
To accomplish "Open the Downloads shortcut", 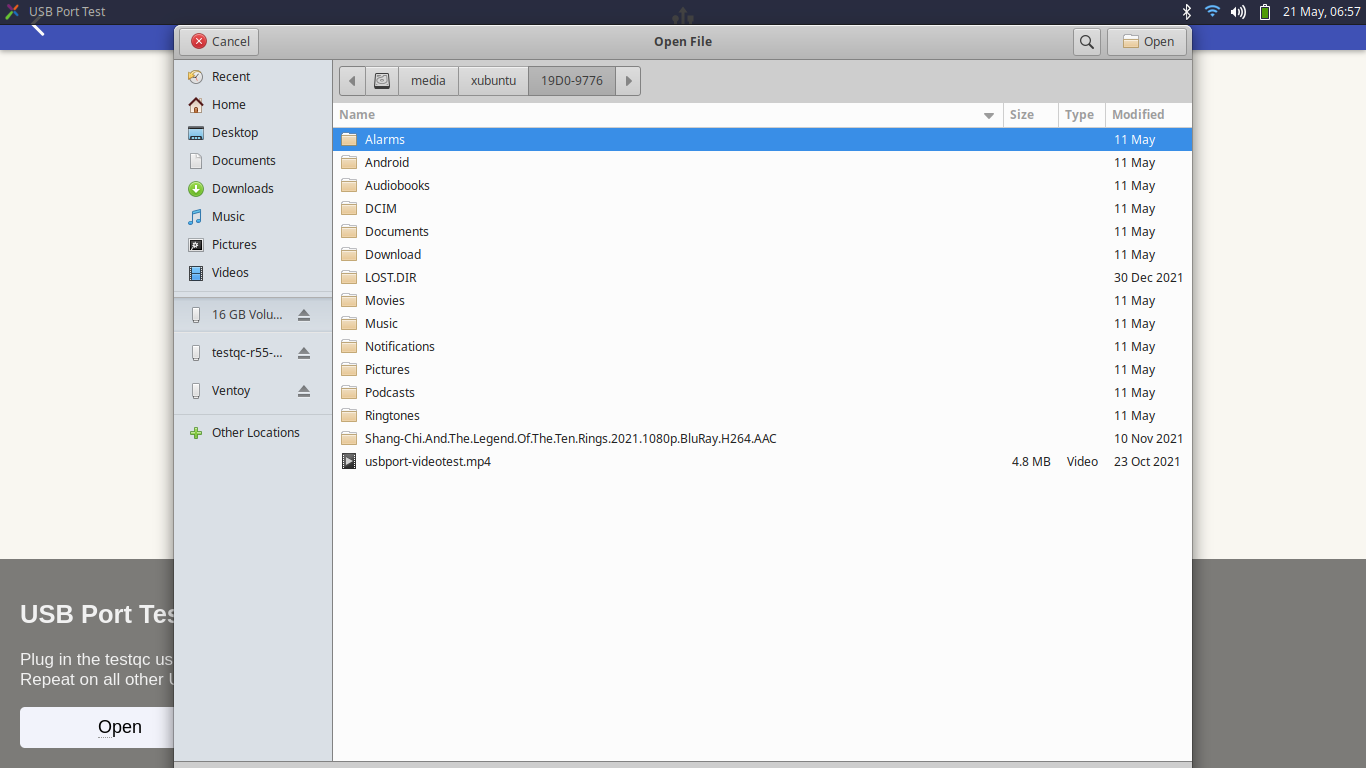I will click(x=241, y=188).
